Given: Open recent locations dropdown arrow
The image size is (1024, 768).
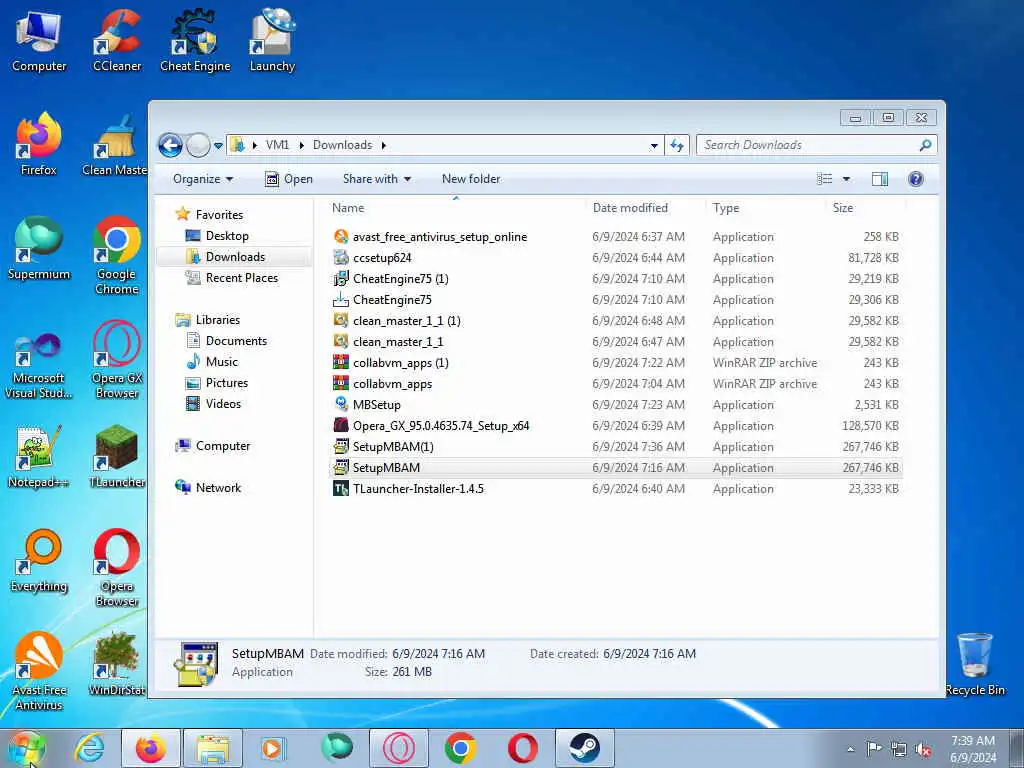Looking at the screenshot, I should pyautogui.click(x=218, y=146).
